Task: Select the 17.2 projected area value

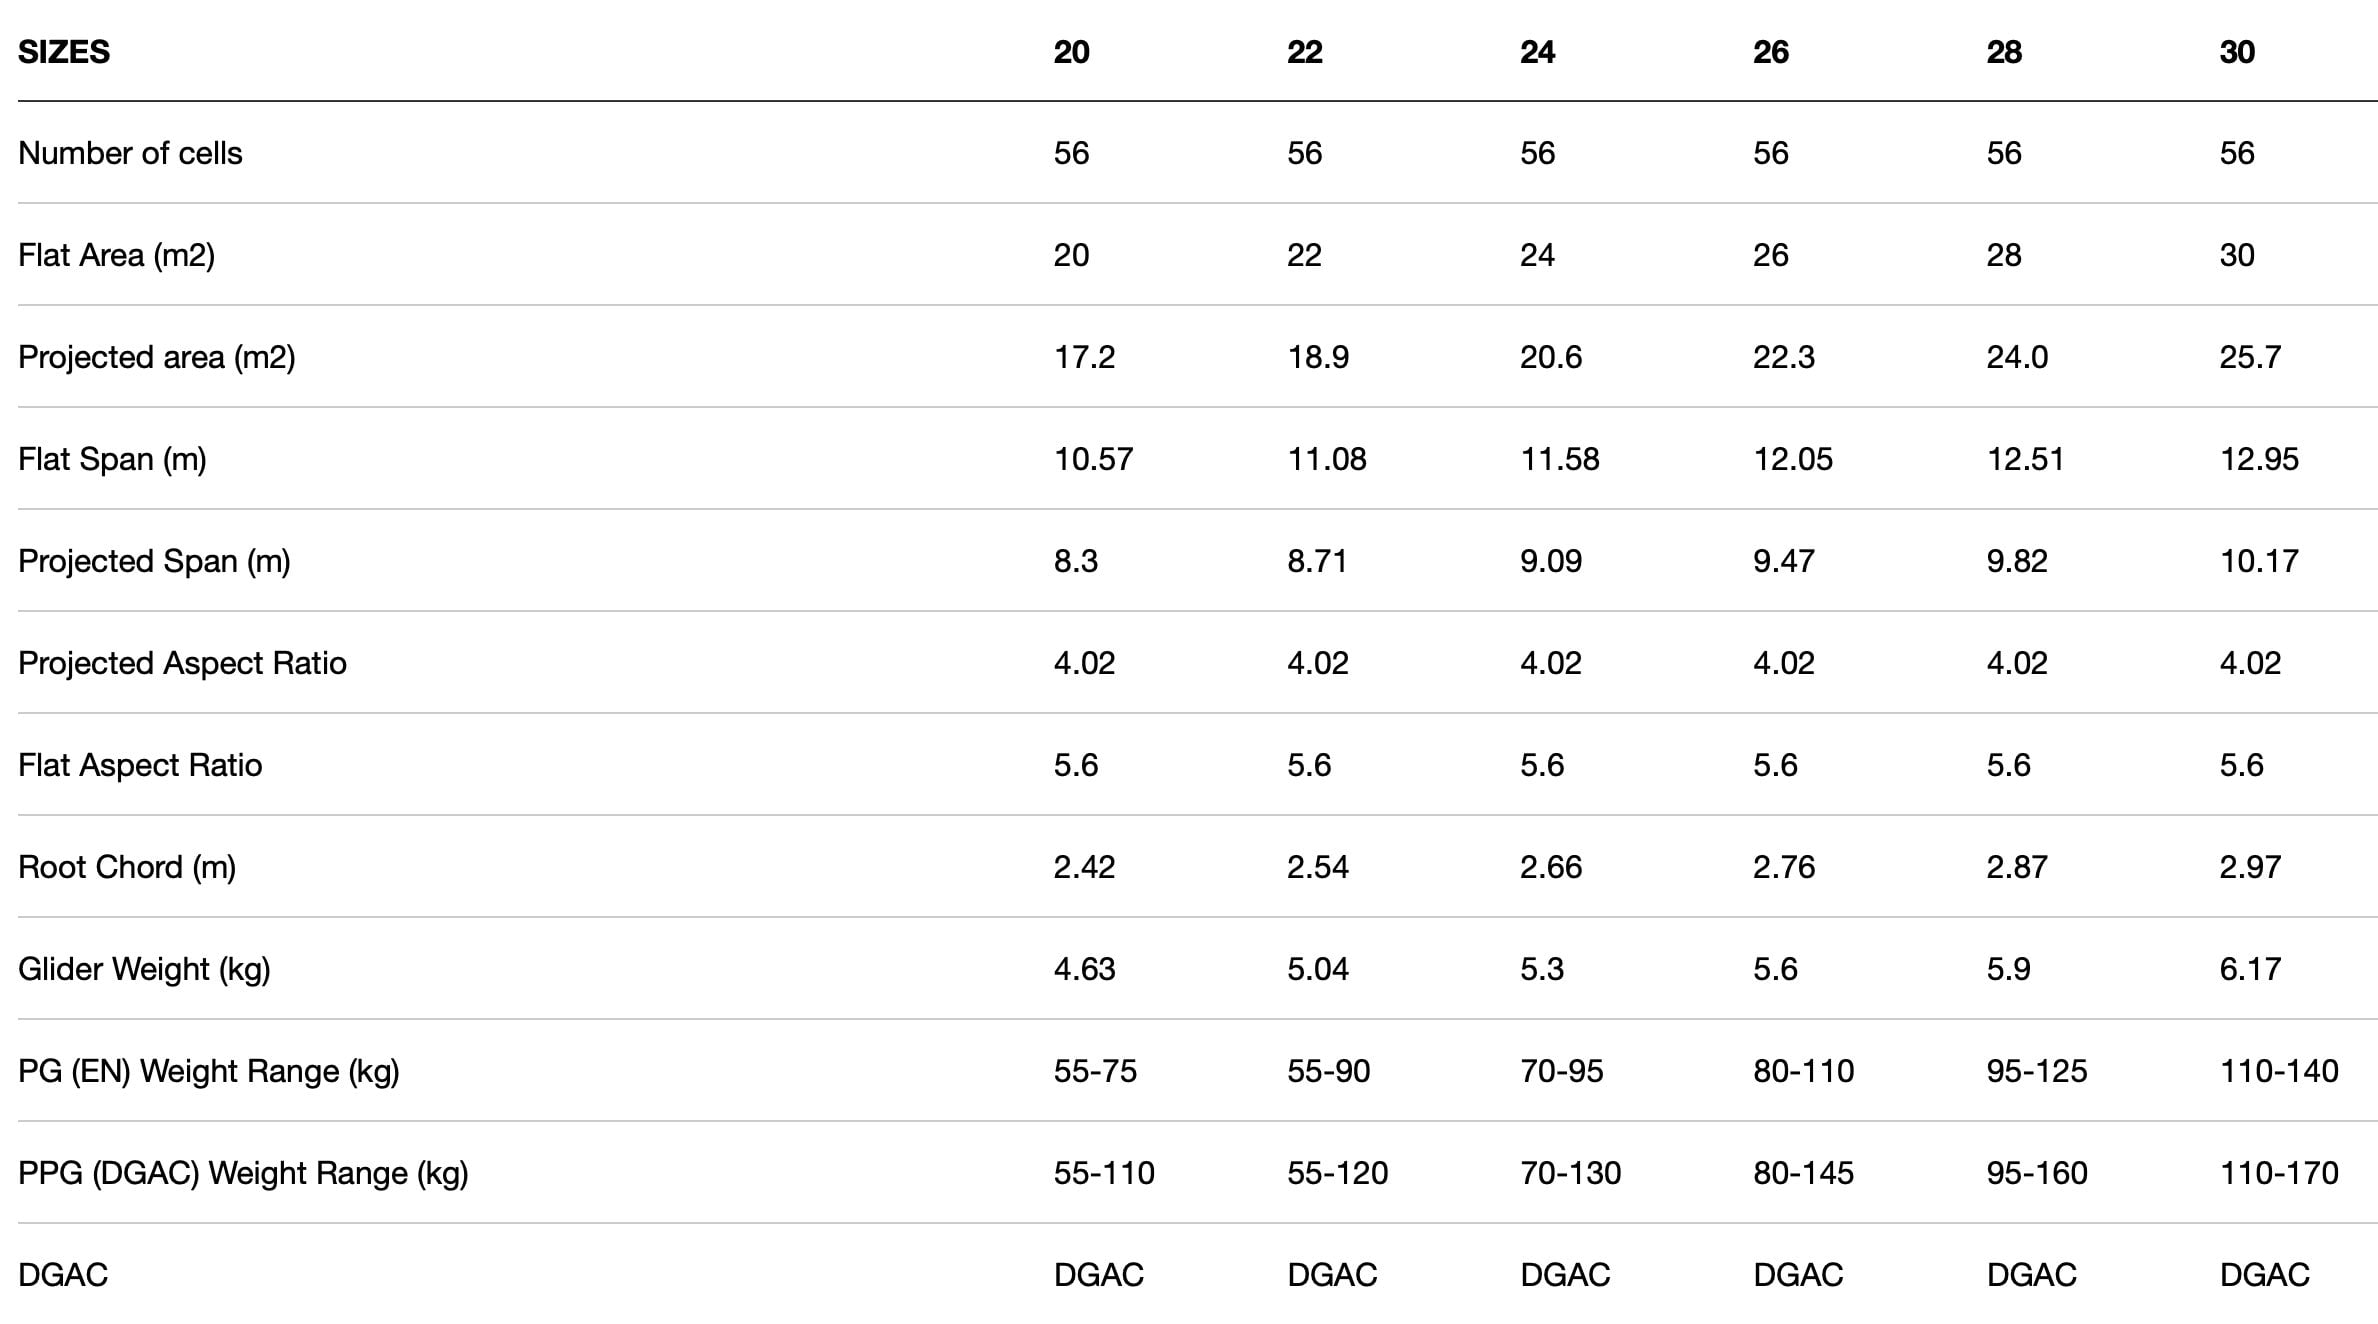Action: coord(1084,357)
